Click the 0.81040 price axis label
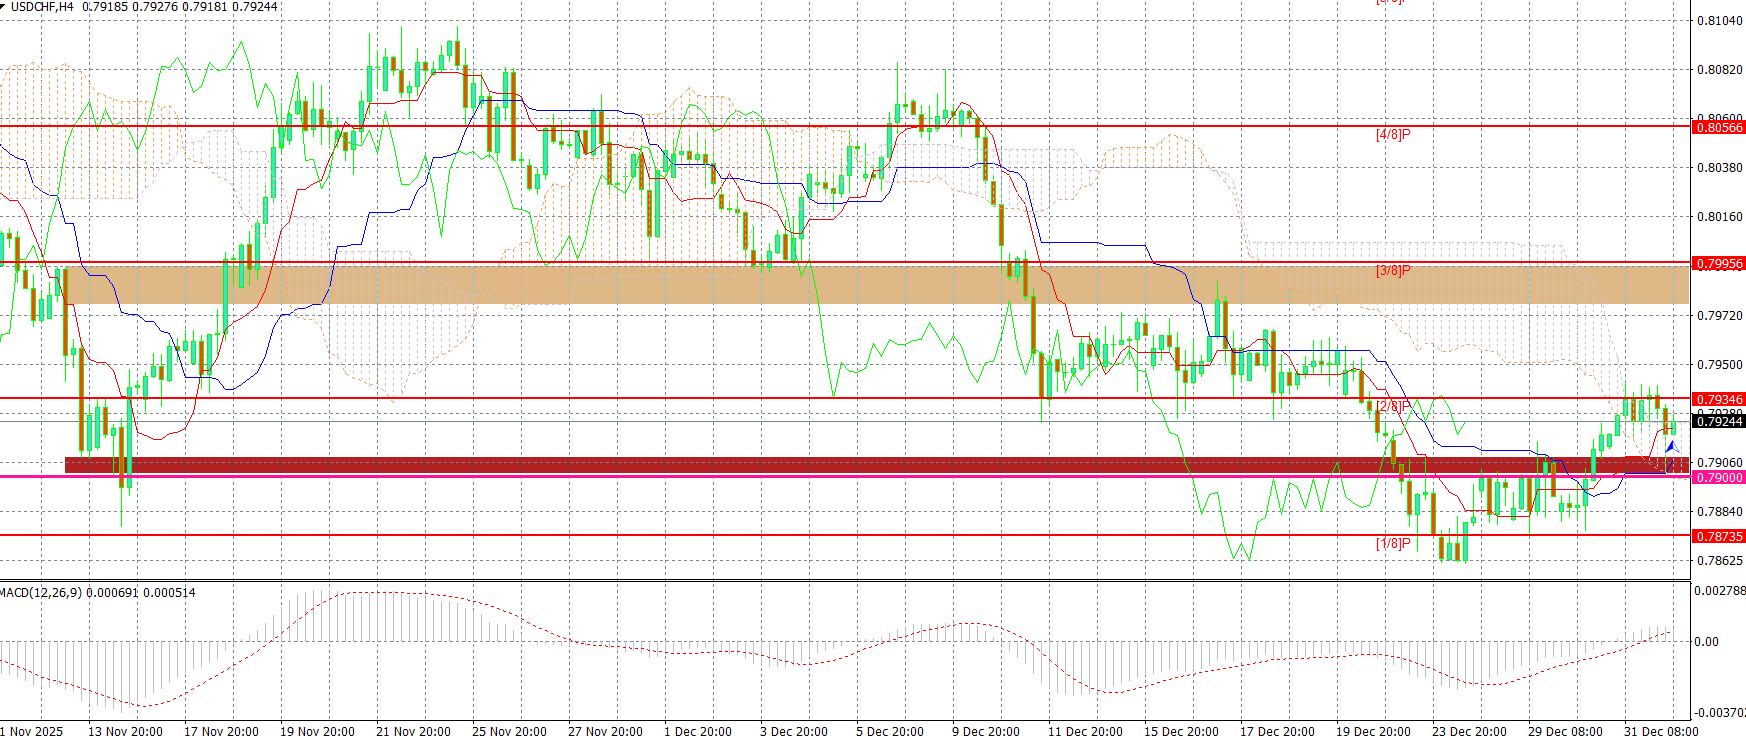Screen dimensions: 1746x740 tap(1719, 21)
